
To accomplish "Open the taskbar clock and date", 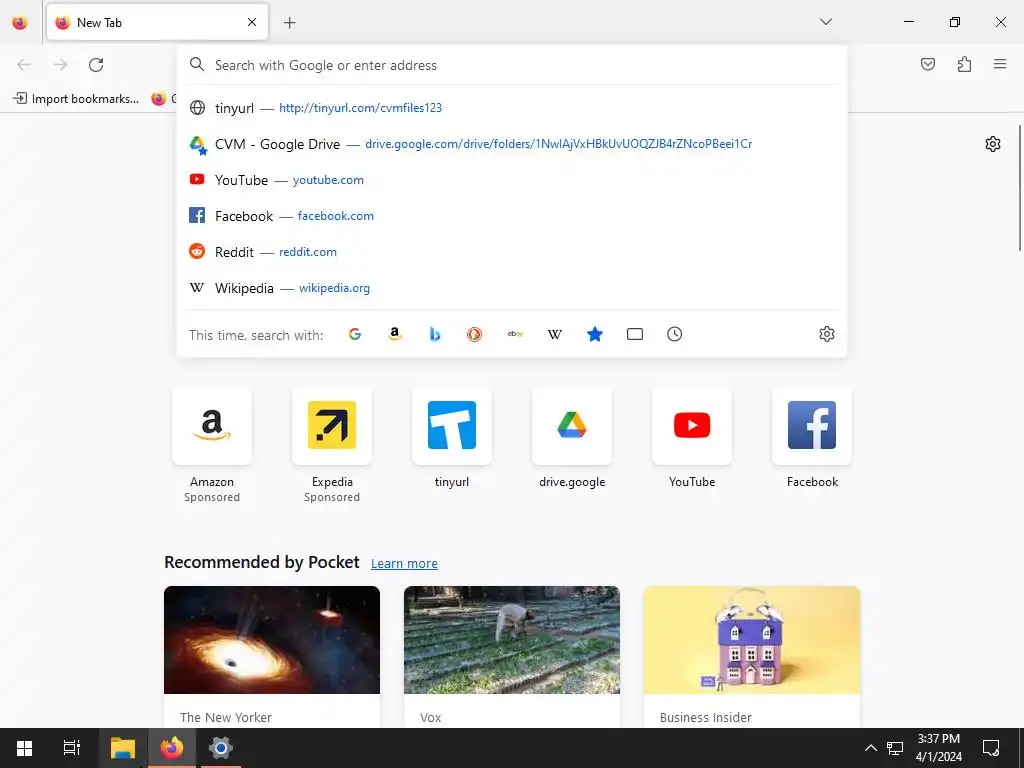I will coord(938,748).
